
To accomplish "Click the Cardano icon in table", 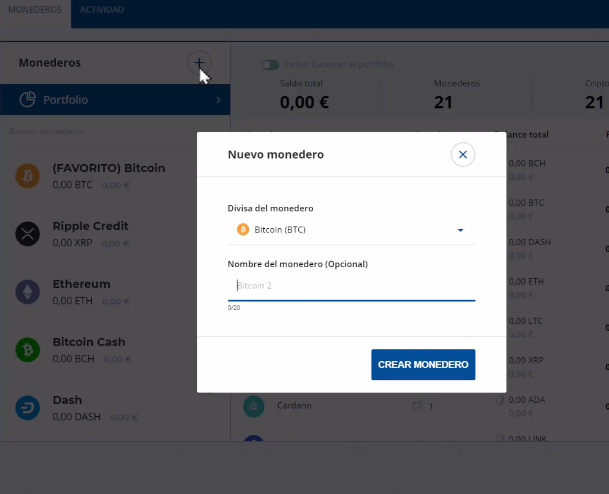I will tap(254, 406).
